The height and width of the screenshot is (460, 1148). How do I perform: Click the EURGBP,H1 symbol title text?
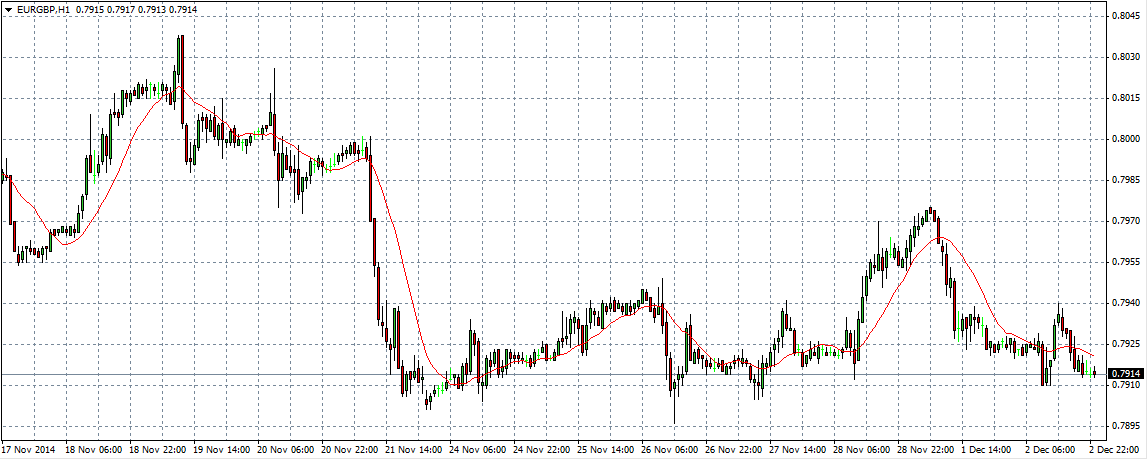pyautogui.click(x=42, y=9)
